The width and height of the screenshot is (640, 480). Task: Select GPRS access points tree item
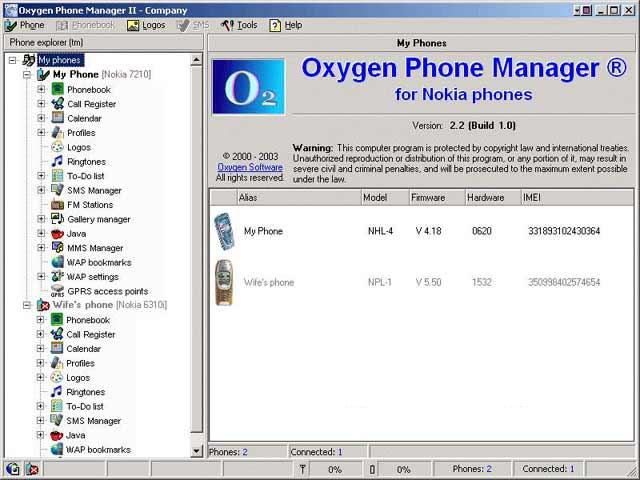coord(107,291)
